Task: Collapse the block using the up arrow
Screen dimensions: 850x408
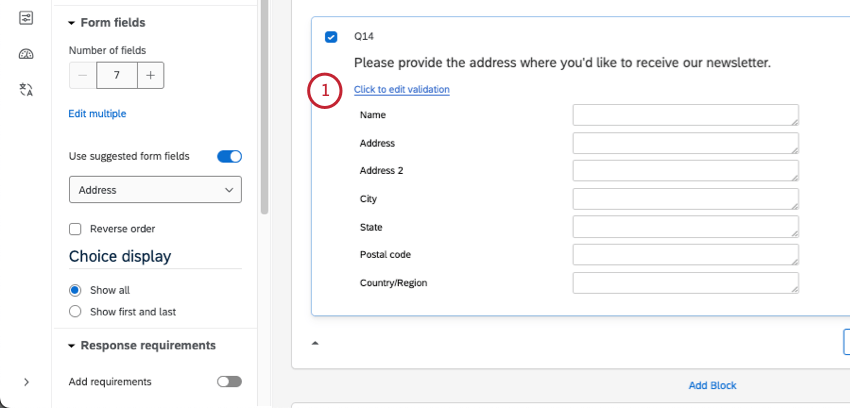Action: pos(316,343)
